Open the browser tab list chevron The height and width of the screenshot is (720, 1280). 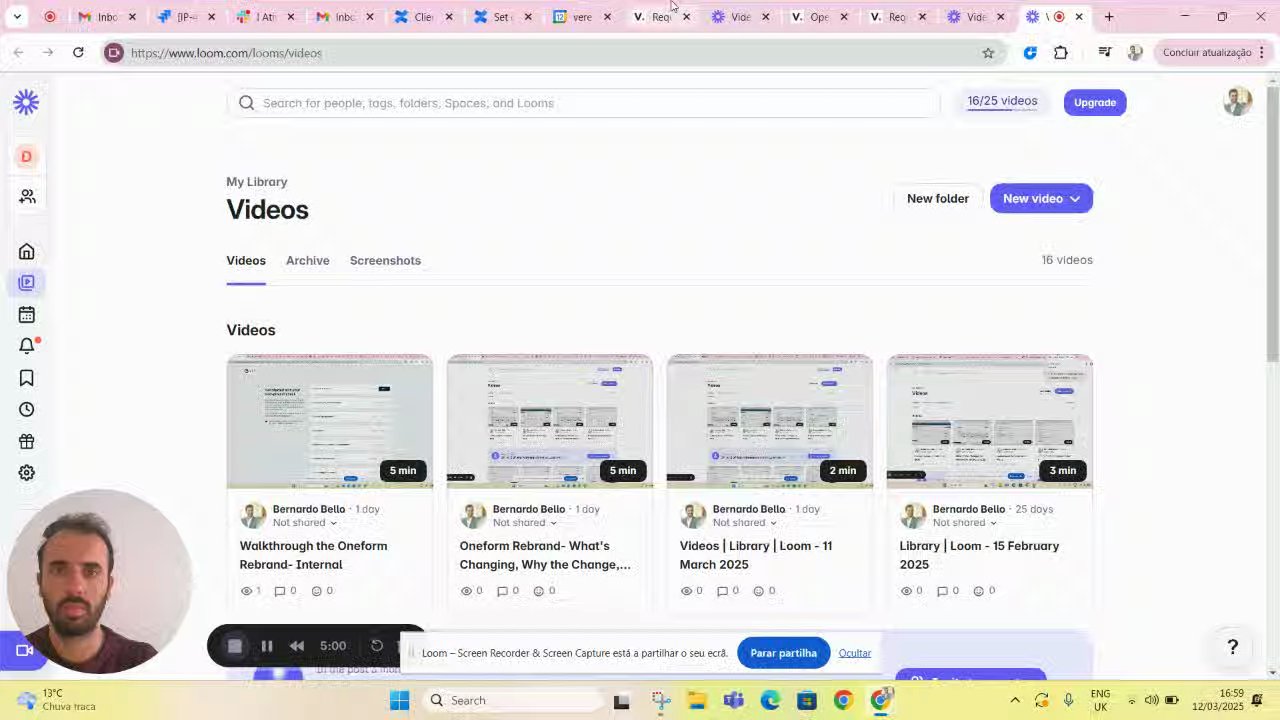(x=17, y=16)
